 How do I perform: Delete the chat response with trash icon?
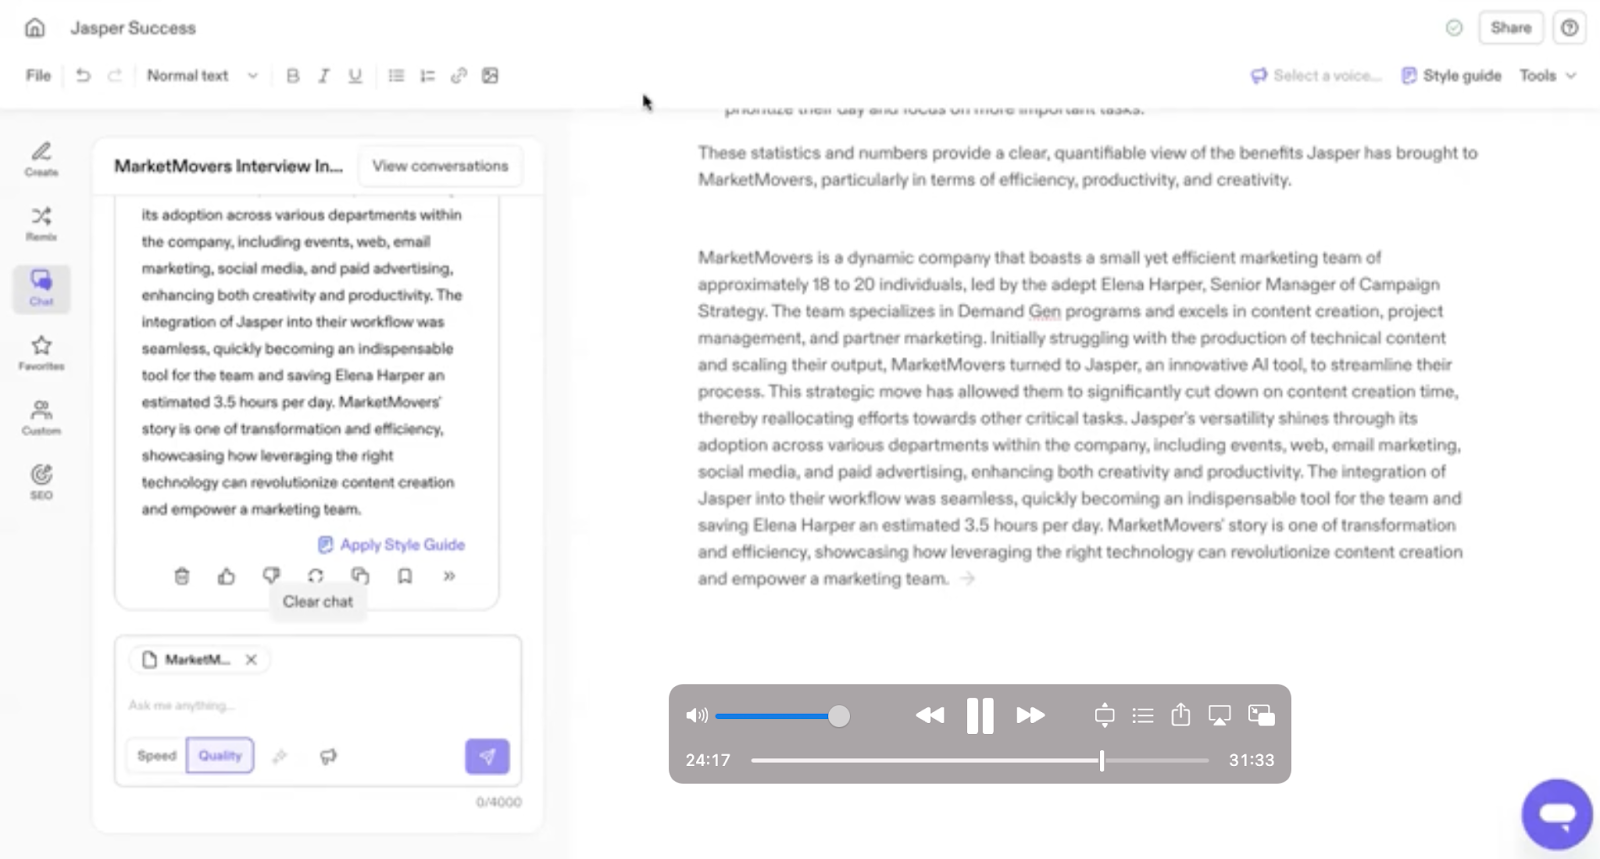click(x=181, y=576)
